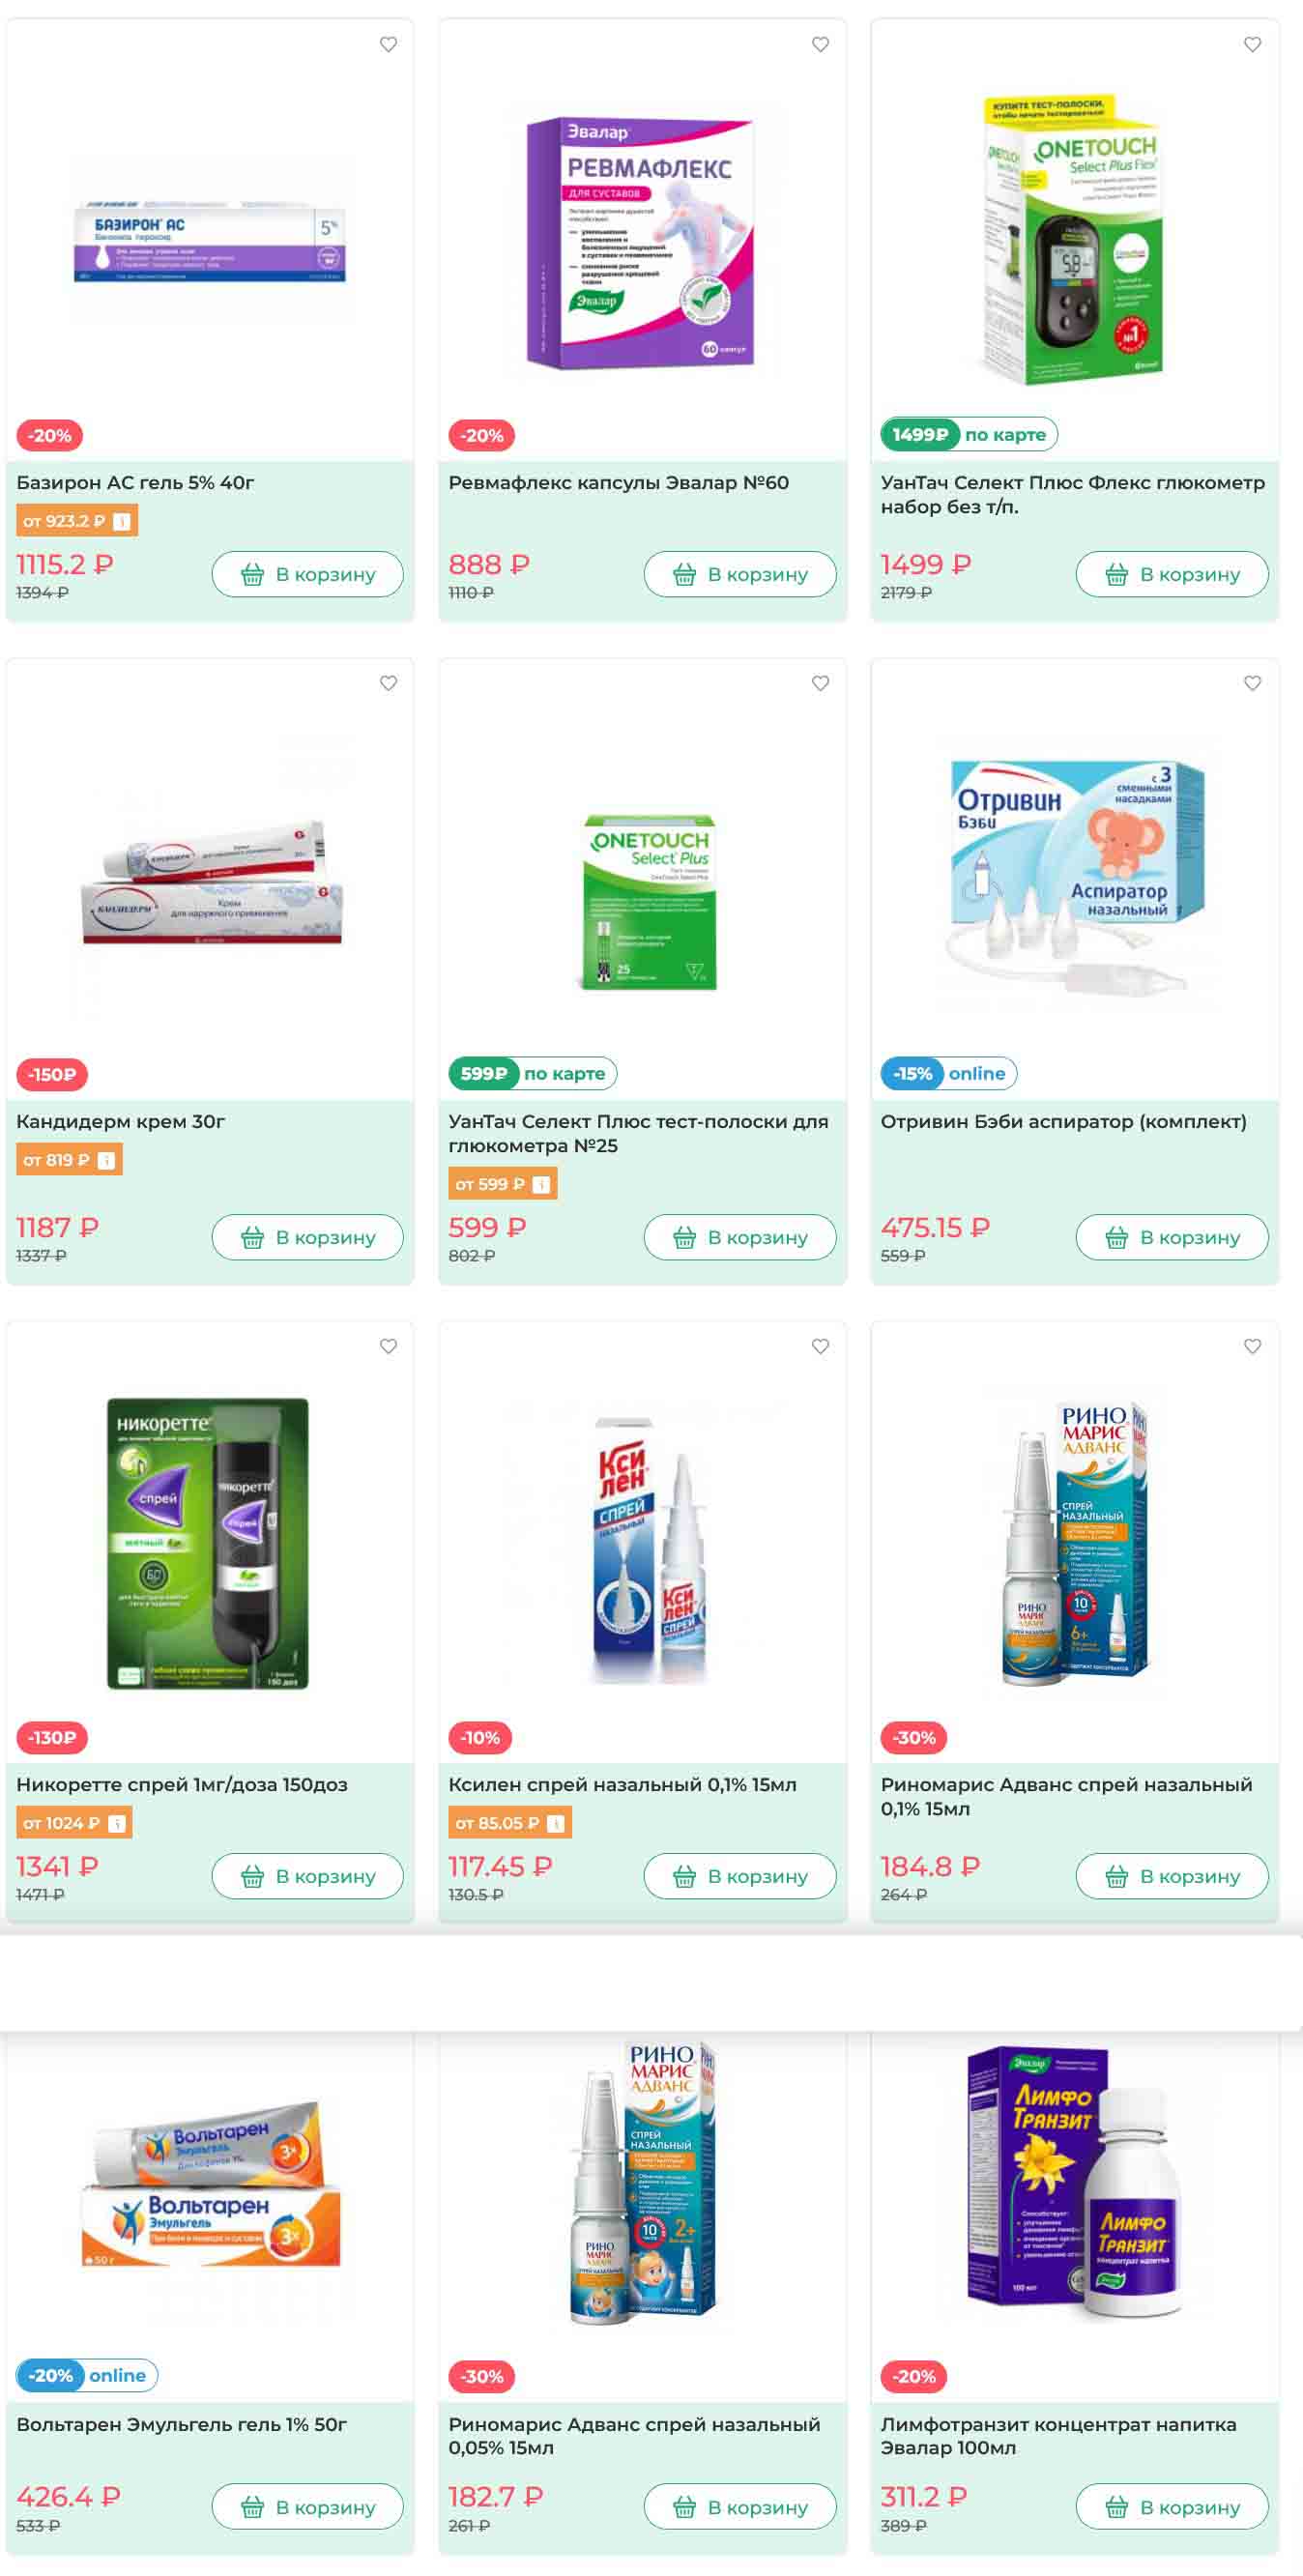Add Отривин Бэби аспиратор to cart

1172,1237
